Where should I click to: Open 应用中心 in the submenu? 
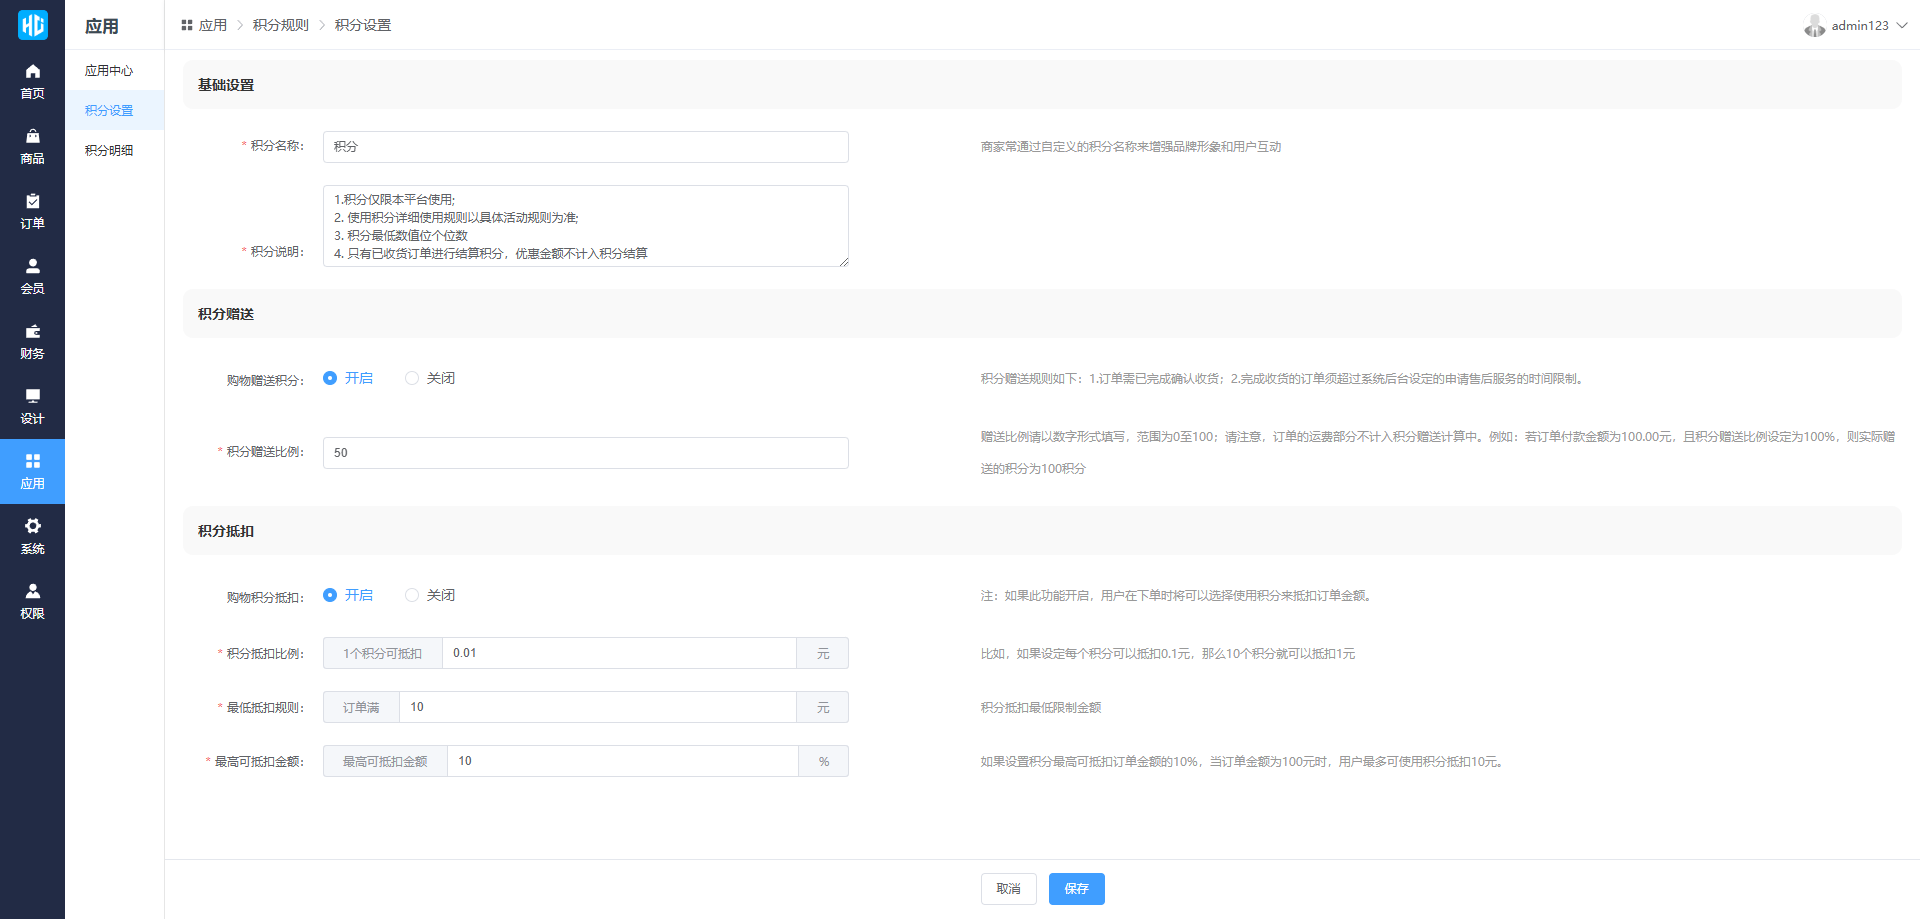(x=109, y=71)
